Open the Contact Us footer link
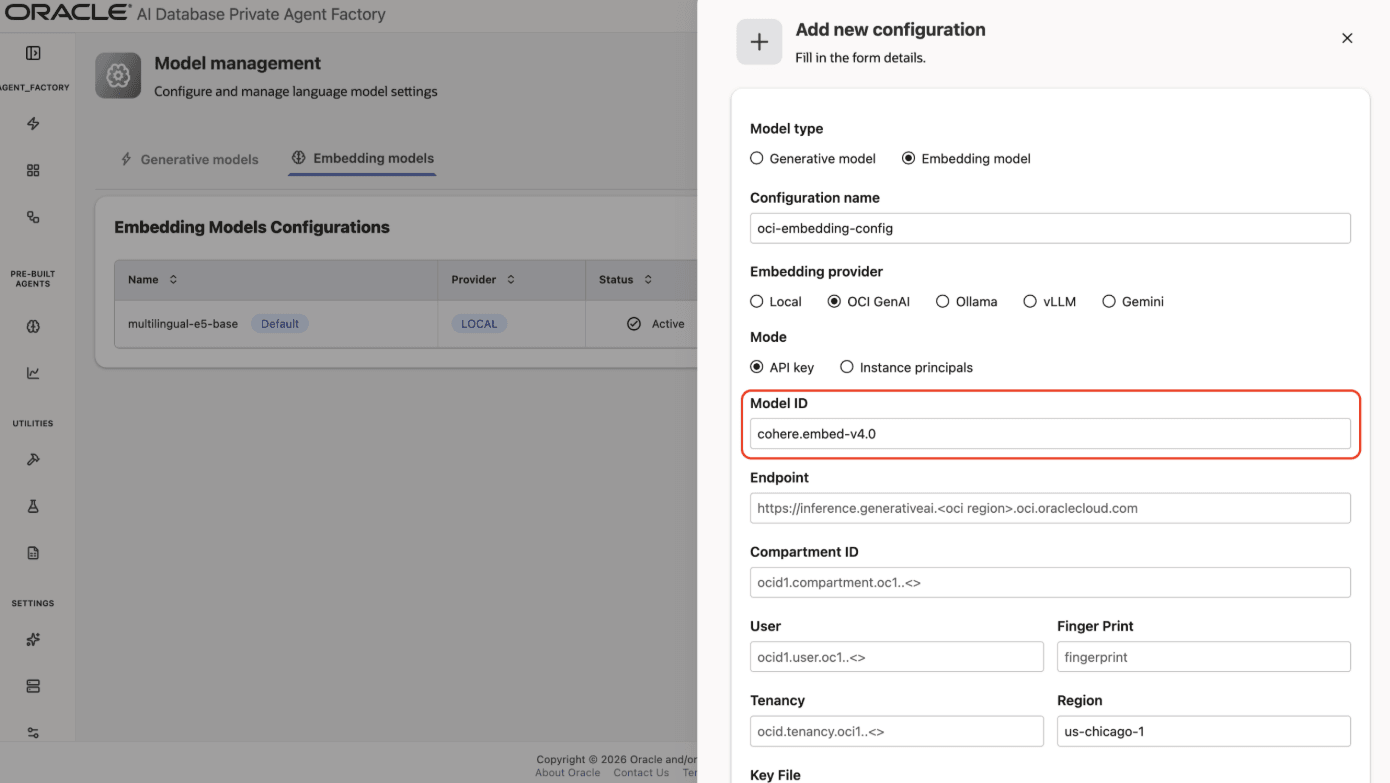The width and height of the screenshot is (1390, 783). 641,773
